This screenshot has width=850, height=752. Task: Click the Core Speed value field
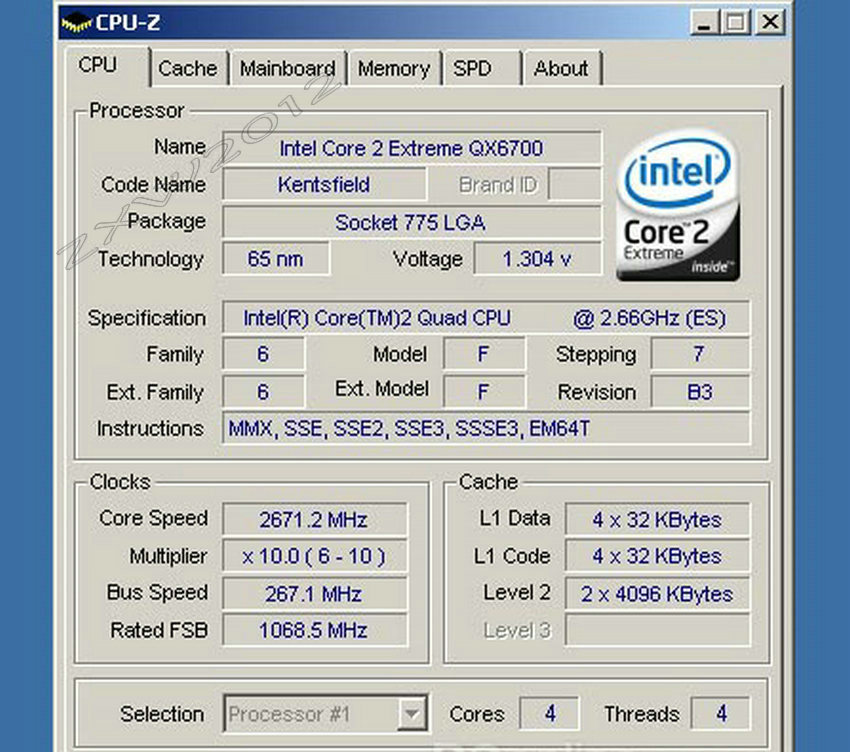(313, 519)
